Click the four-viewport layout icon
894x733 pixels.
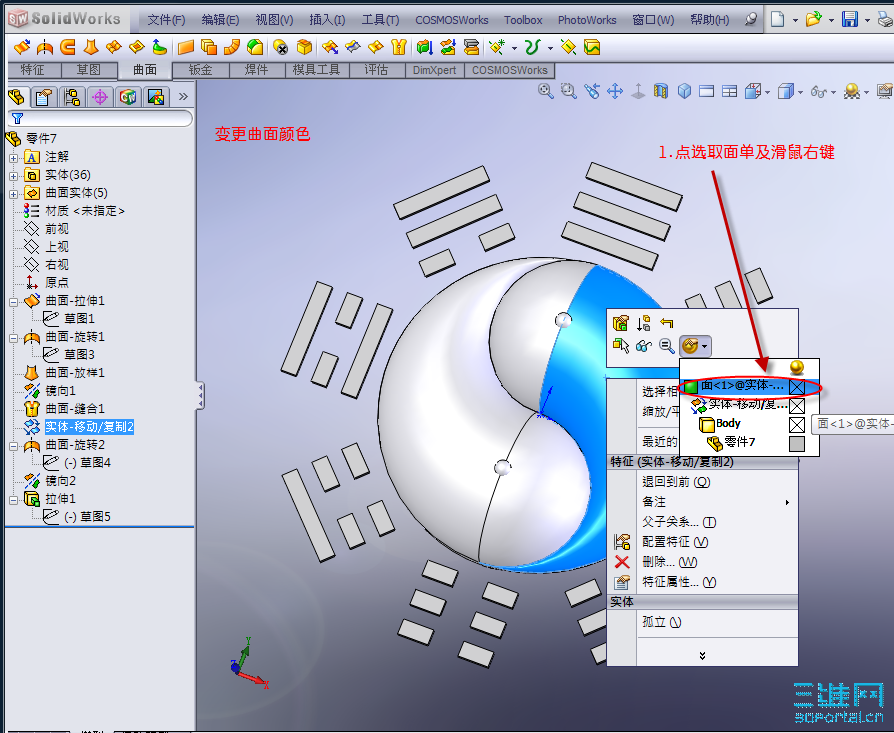point(729,91)
